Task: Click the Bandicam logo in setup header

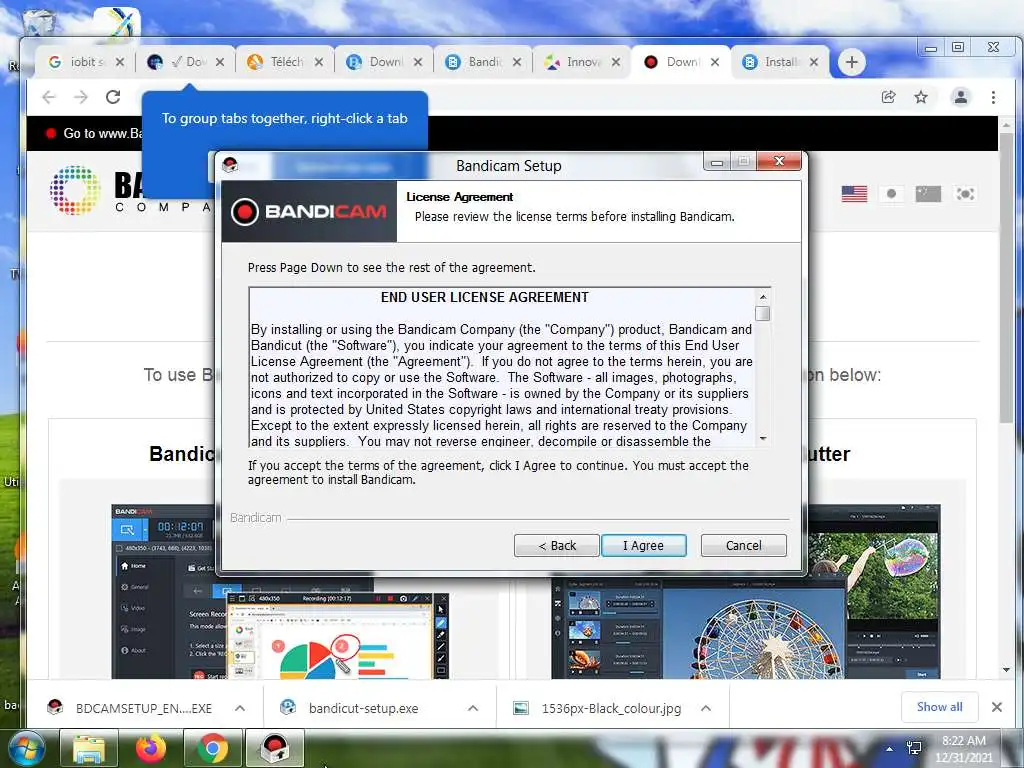Action: (309, 212)
